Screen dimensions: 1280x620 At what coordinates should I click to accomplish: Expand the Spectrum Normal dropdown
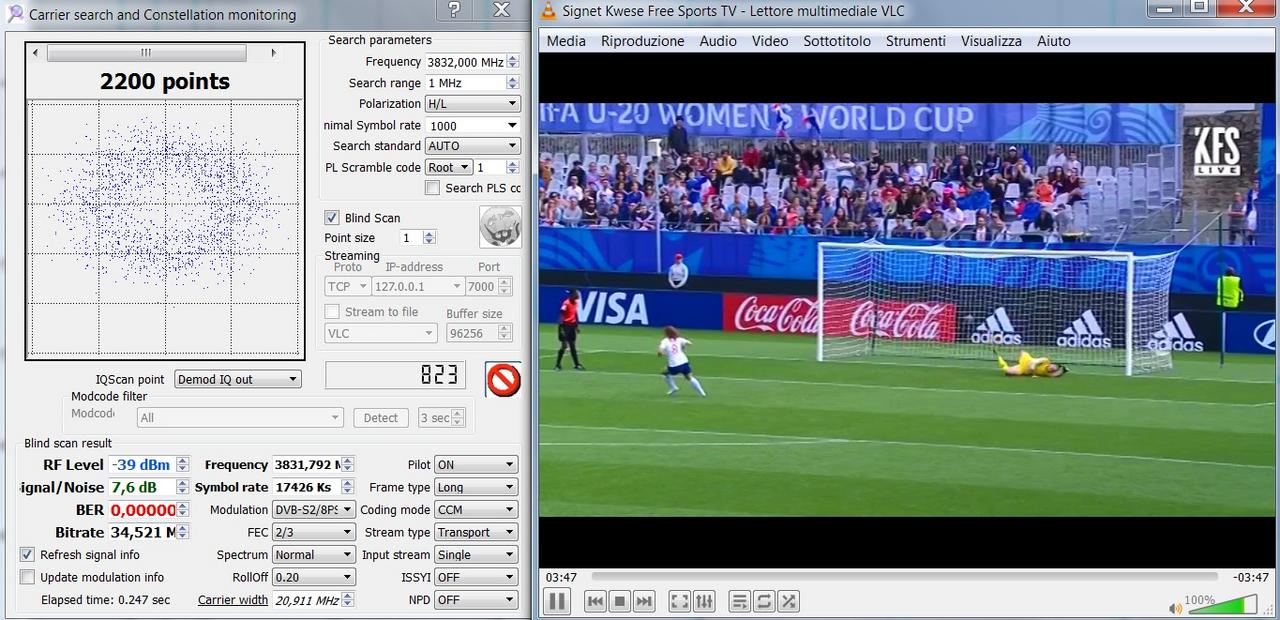coord(314,554)
